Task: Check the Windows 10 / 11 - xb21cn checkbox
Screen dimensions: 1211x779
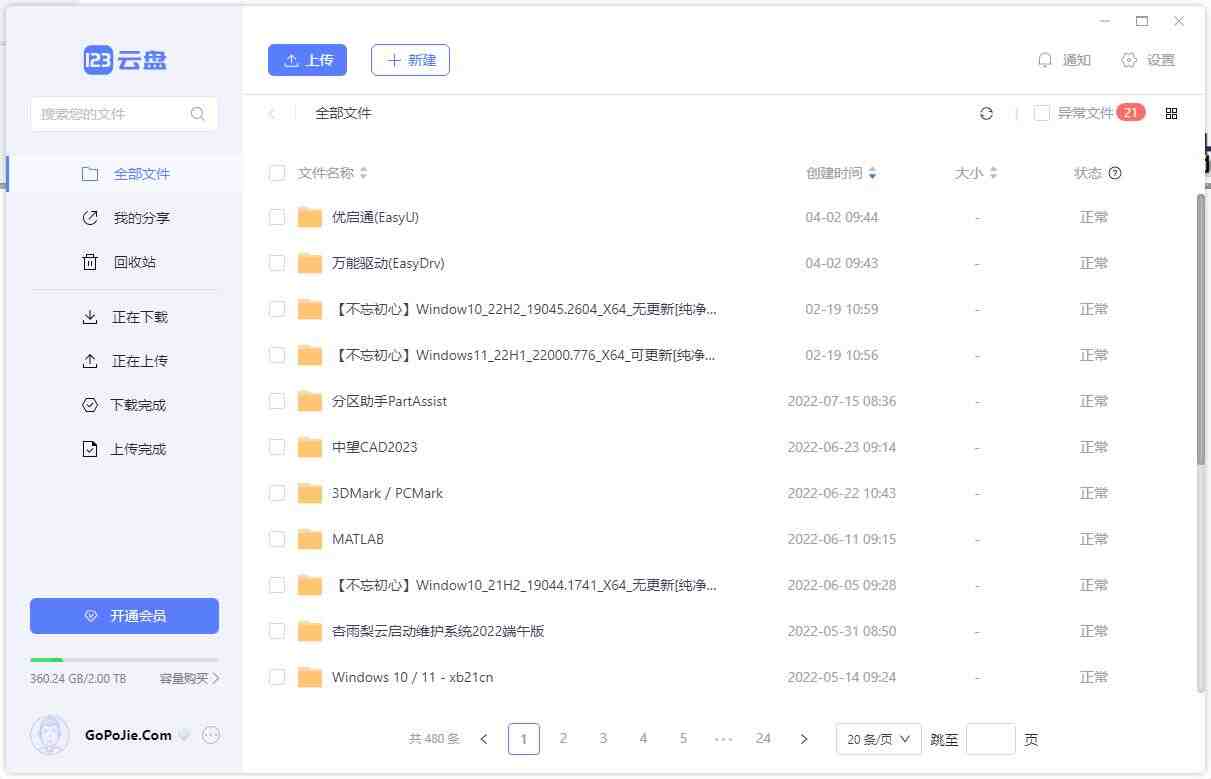Action: pyautogui.click(x=277, y=677)
